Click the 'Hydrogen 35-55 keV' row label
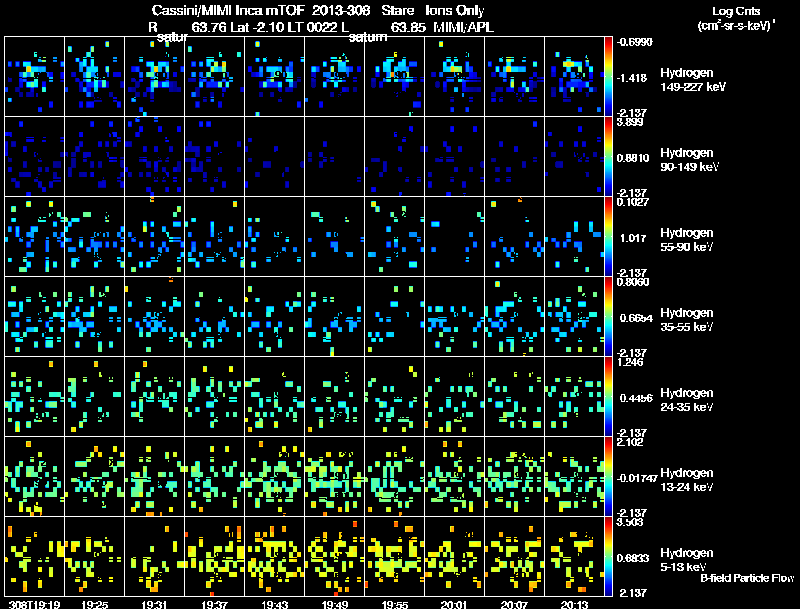Viewport: 800px width, 609px height. pyautogui.click(x=687, y=320)
